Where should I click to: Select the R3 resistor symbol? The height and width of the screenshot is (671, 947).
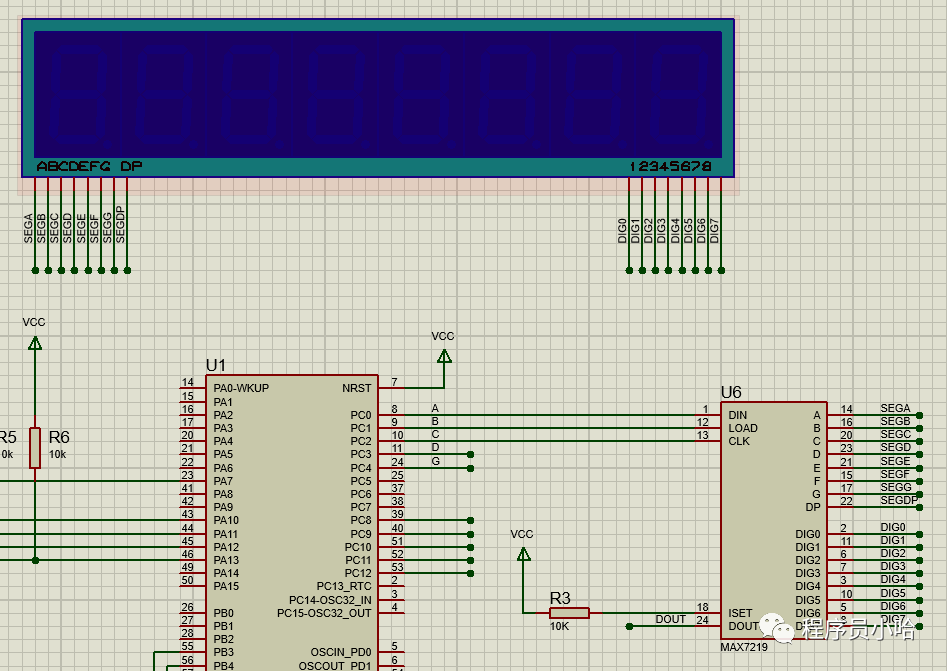coord(569,613)
